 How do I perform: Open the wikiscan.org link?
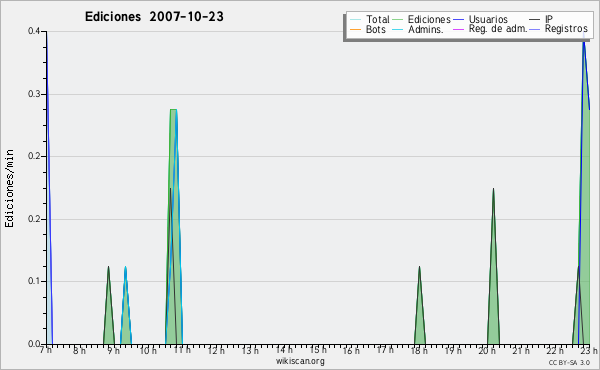tap(300, 361)
